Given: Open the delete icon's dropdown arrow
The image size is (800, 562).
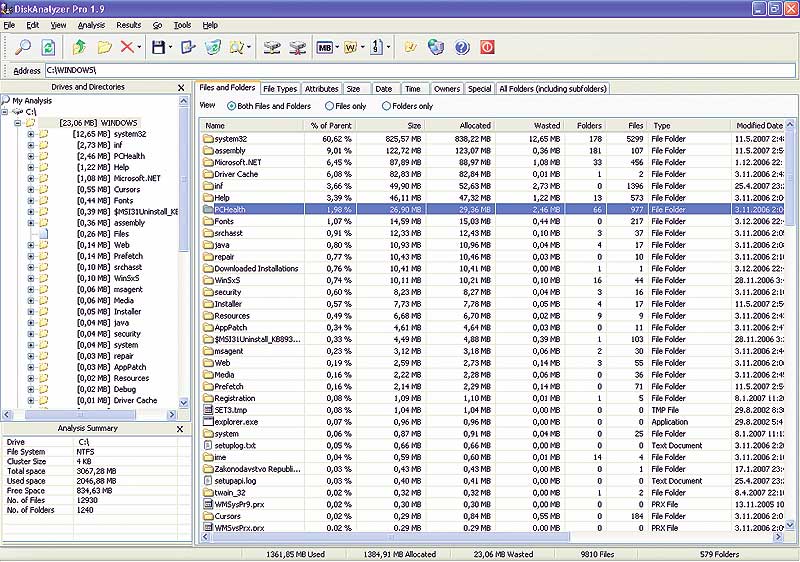Looking at the screenshot, I should point(139,47).
